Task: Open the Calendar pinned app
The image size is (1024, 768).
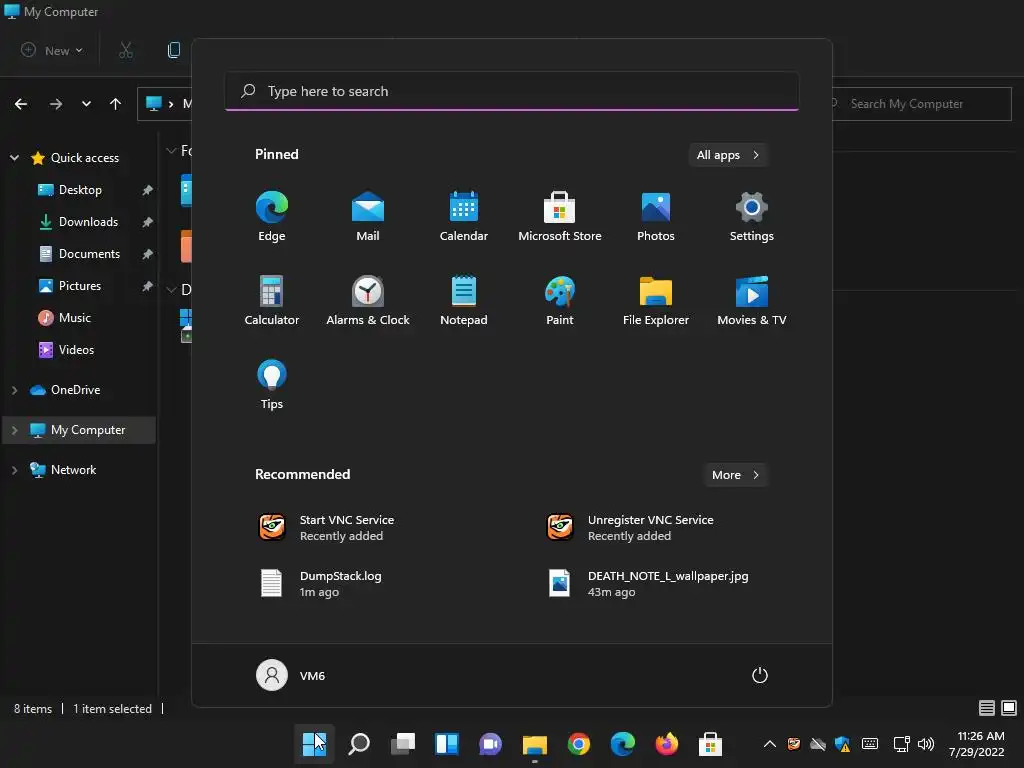Action: 464,217
